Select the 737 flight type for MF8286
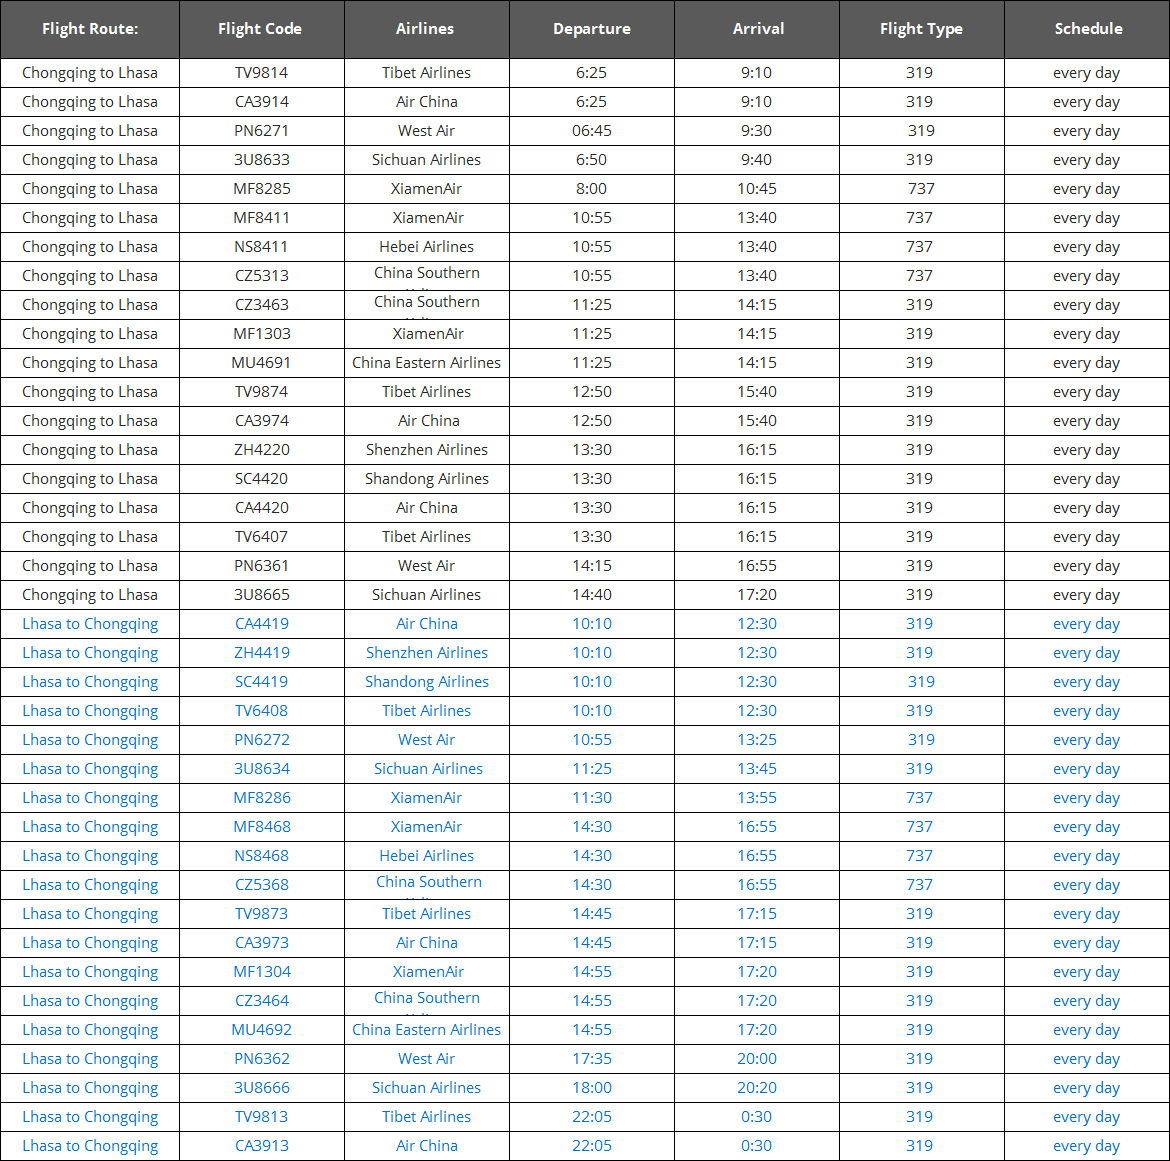Viewport: 1170px width, 1161px height. coord(919,798)
